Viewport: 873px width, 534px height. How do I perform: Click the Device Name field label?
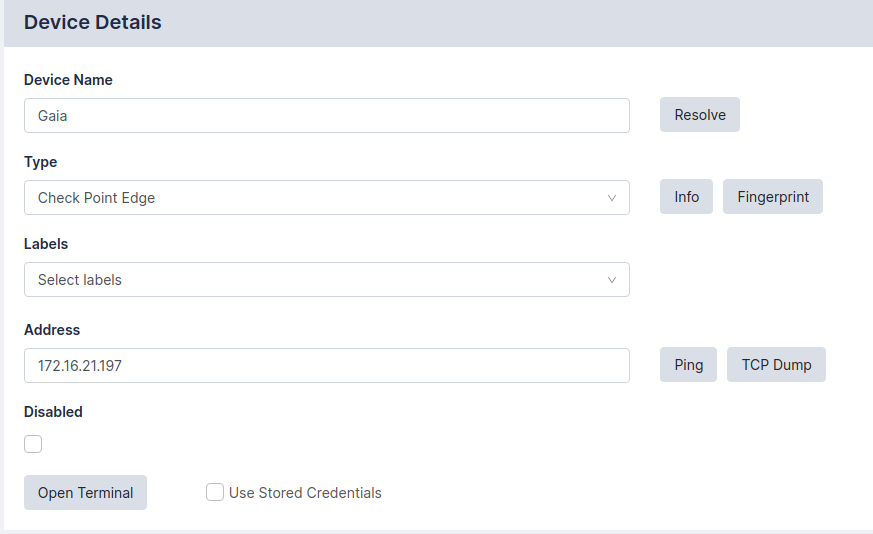[x=68, y=80]
